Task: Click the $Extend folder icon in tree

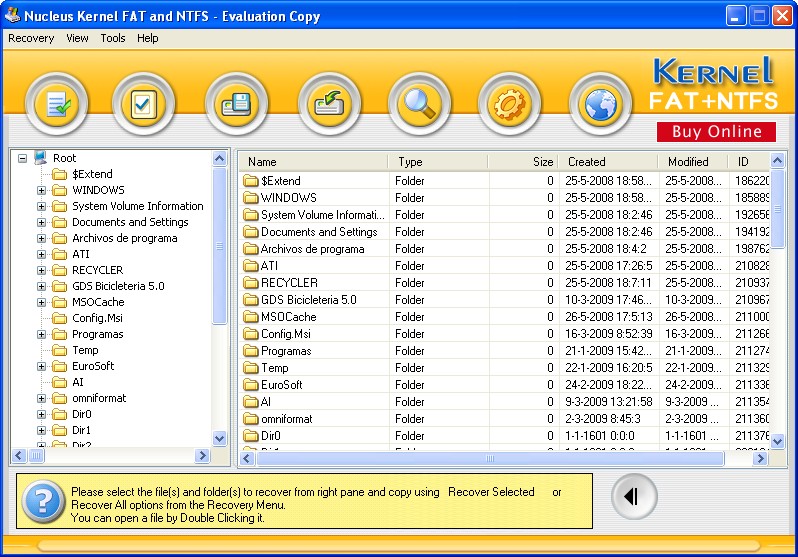Action: 60,174
